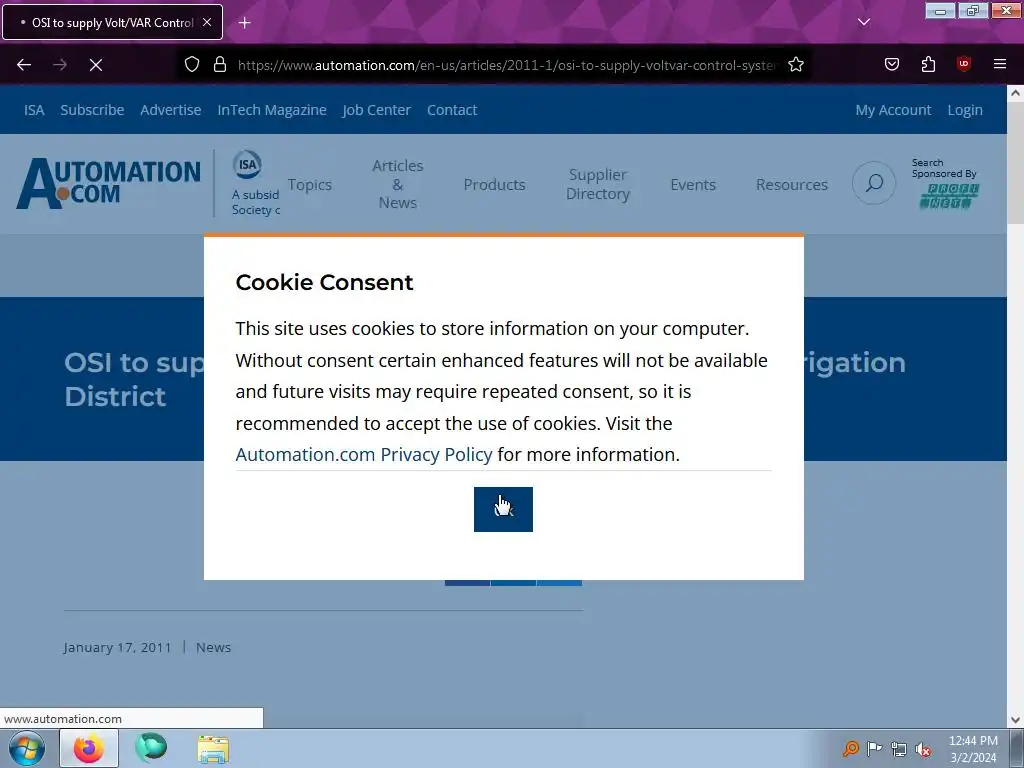Launch the green taskbar application
This screenshot has width=1024, height=768.
151,748
